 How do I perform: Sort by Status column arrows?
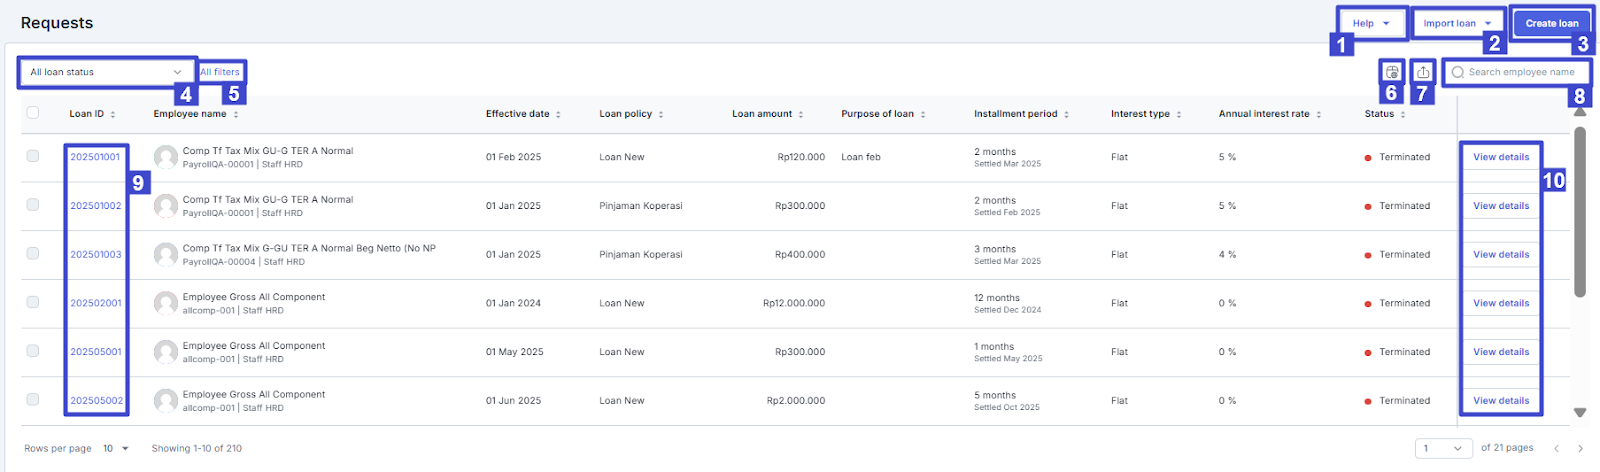pyautogui.click(x=1403, y=115)
